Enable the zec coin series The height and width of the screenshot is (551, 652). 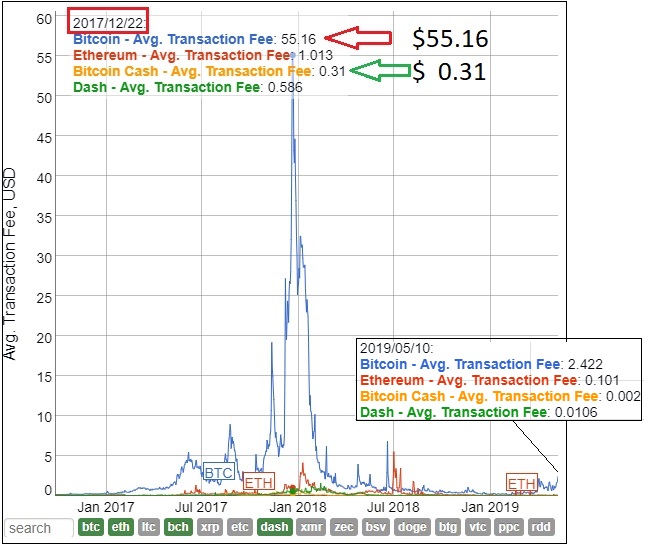[344, 527]
